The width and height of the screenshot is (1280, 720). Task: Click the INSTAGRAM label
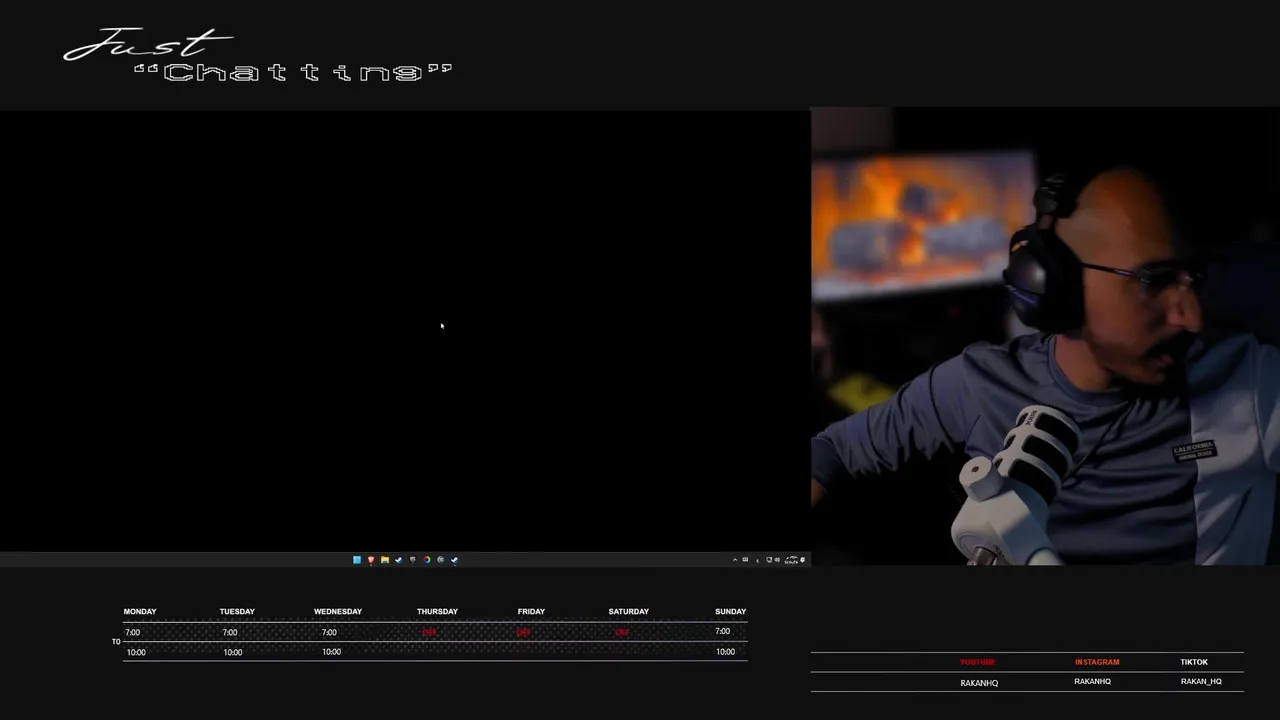tap(1097, 662)
